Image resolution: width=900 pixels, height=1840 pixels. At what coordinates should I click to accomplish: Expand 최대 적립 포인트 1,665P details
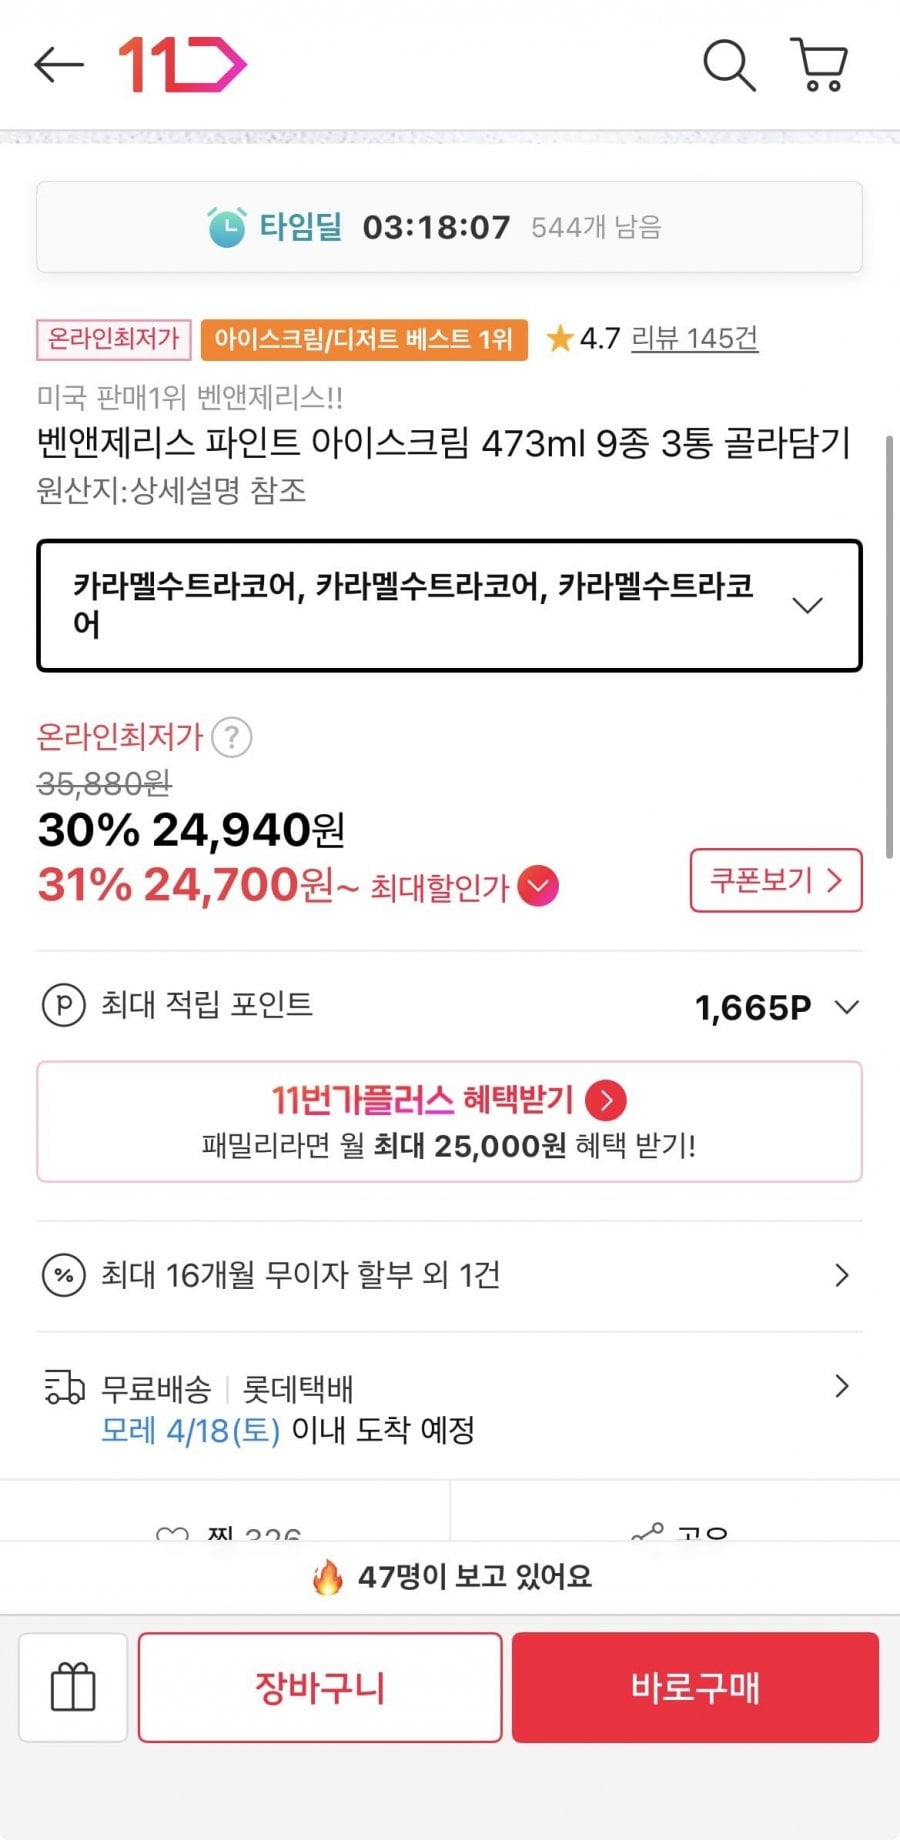[x=846, y=1007]
